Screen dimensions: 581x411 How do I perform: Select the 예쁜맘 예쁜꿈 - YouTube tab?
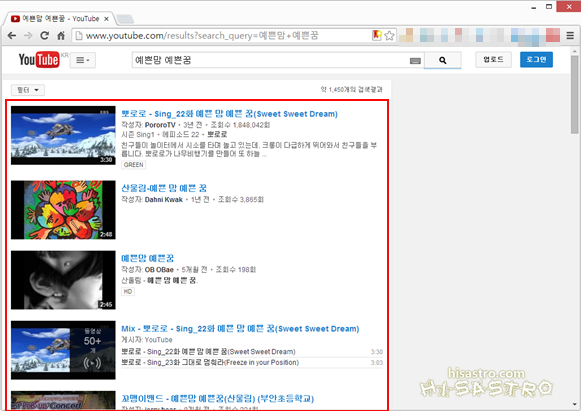59,19
